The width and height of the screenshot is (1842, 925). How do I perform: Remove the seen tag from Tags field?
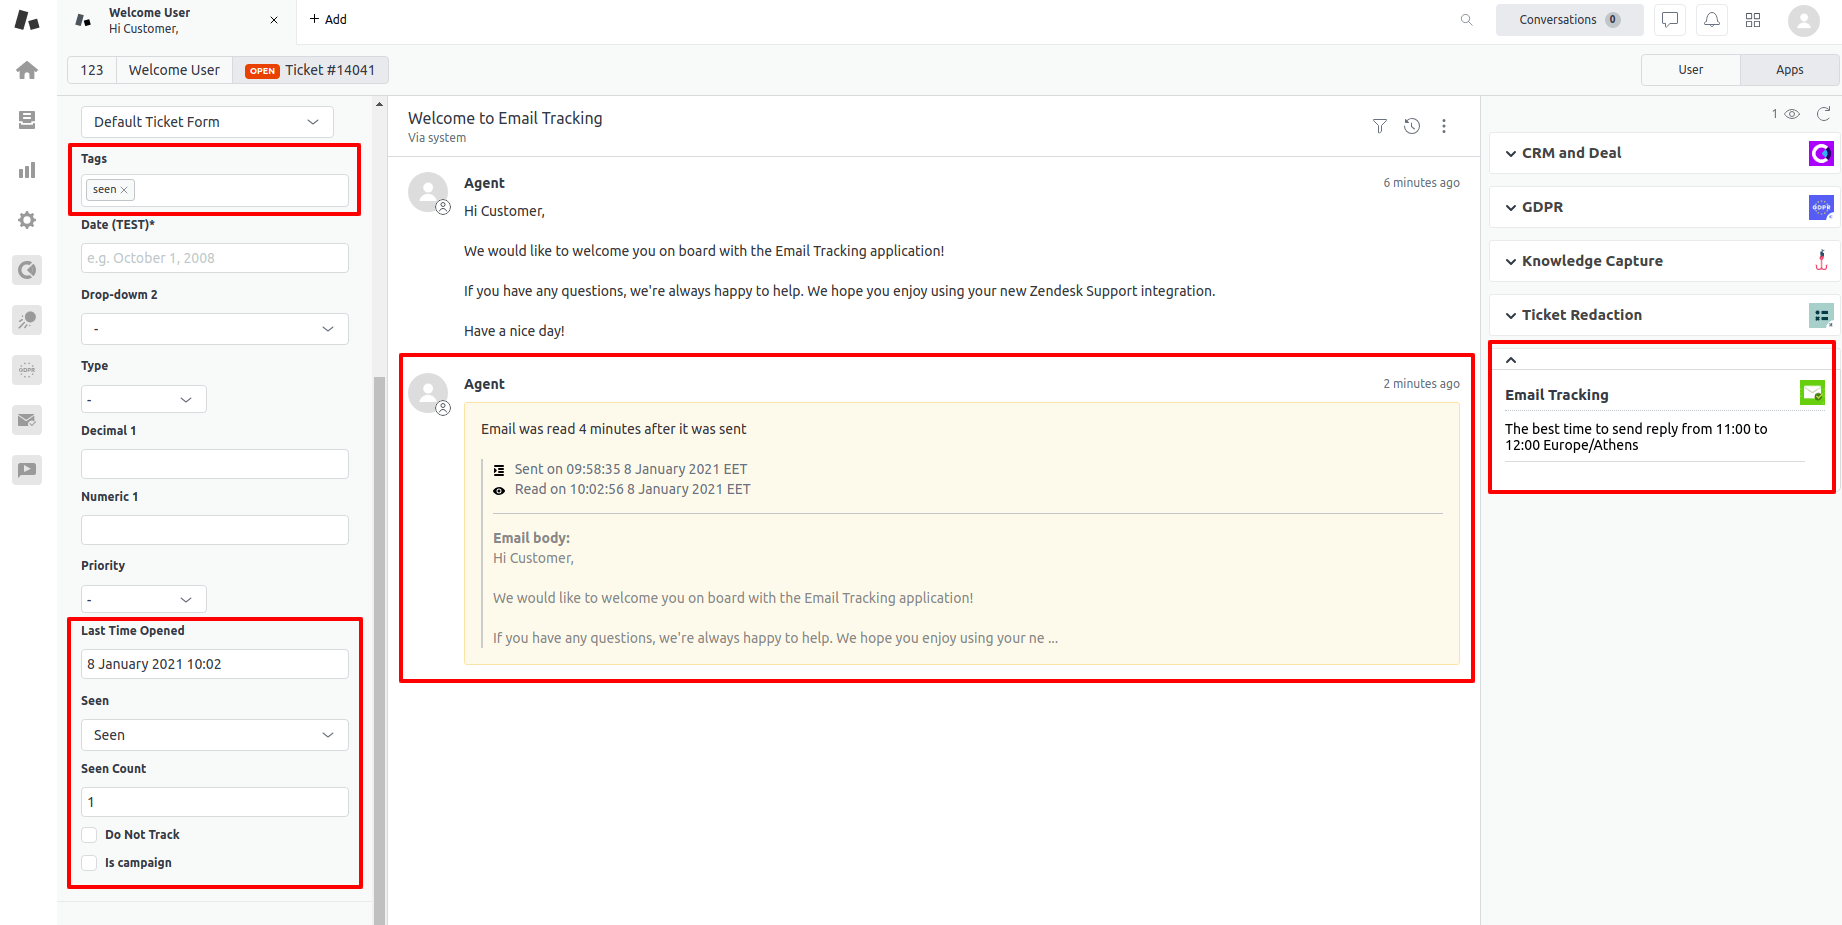click(x=124, y=189)
